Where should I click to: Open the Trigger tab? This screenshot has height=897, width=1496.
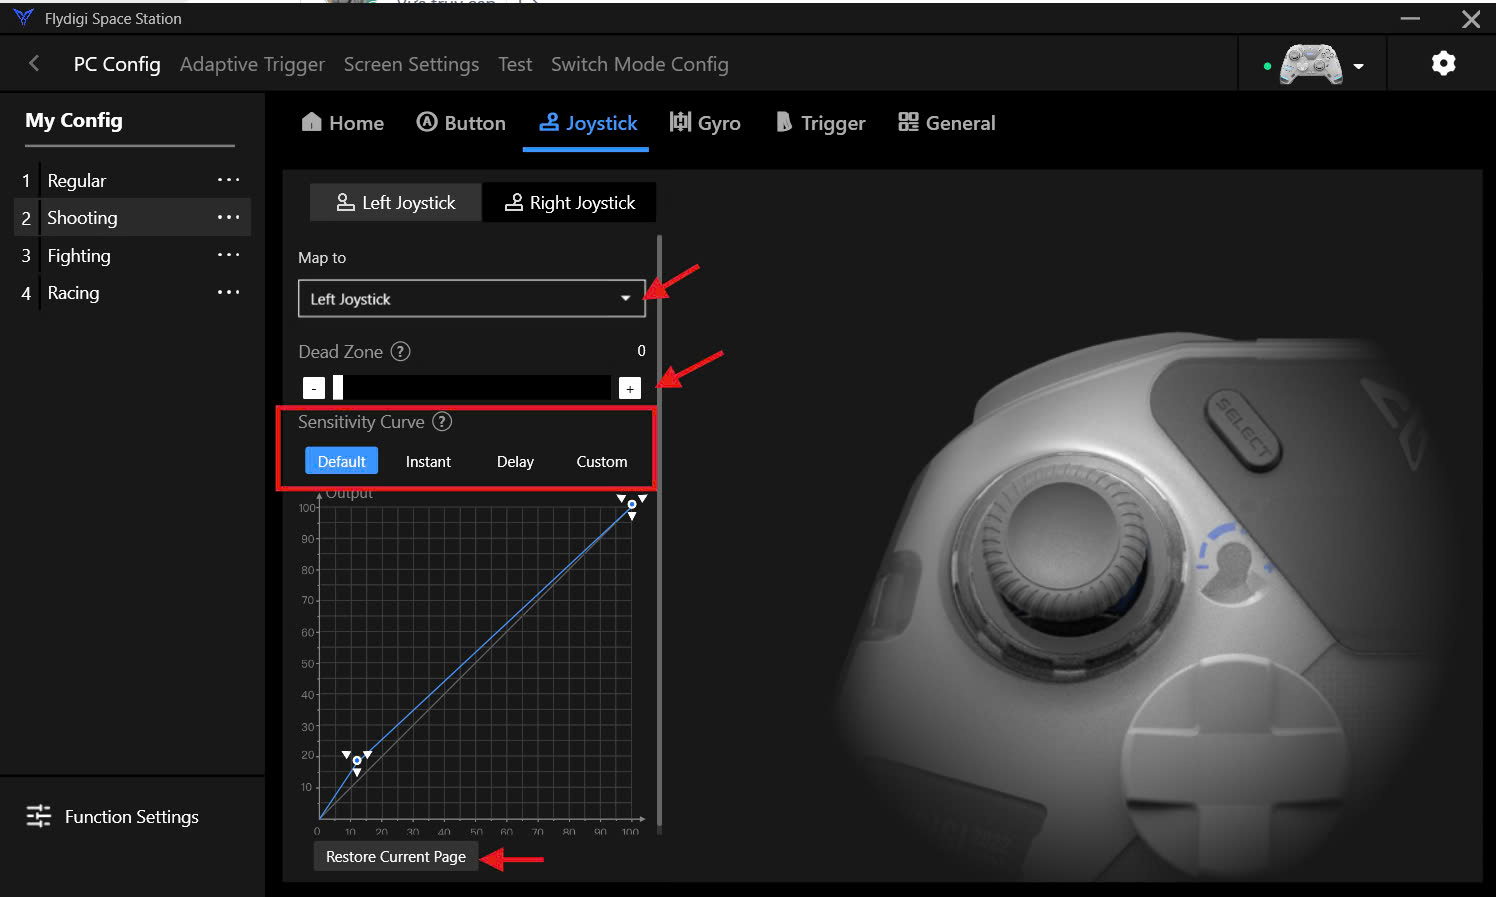click(820, 123)
